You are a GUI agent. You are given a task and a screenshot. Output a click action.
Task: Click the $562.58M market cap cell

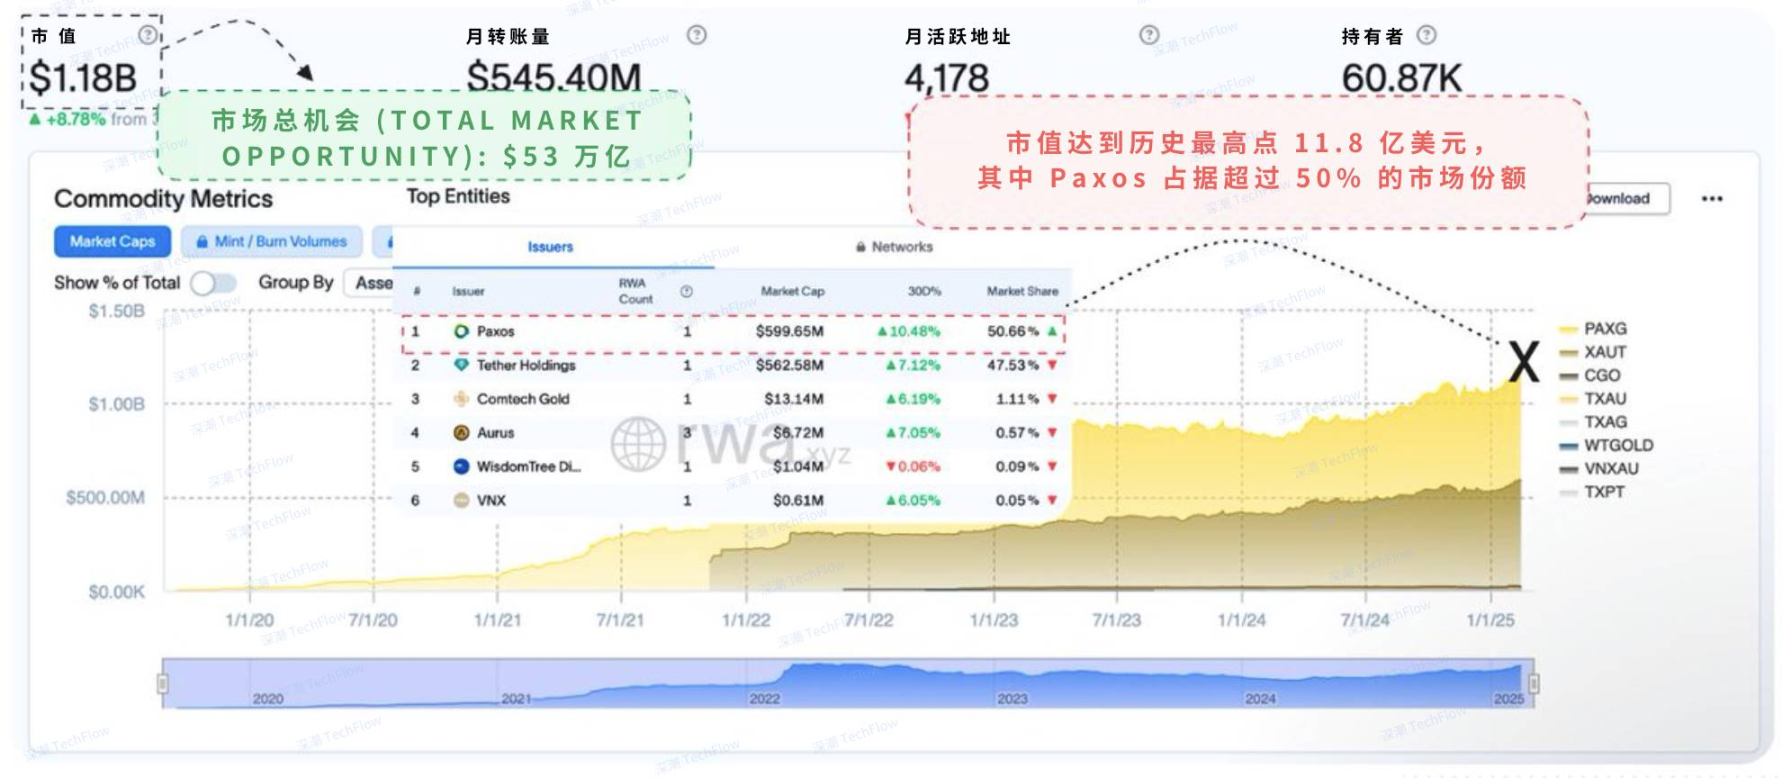tap(789, 365)
